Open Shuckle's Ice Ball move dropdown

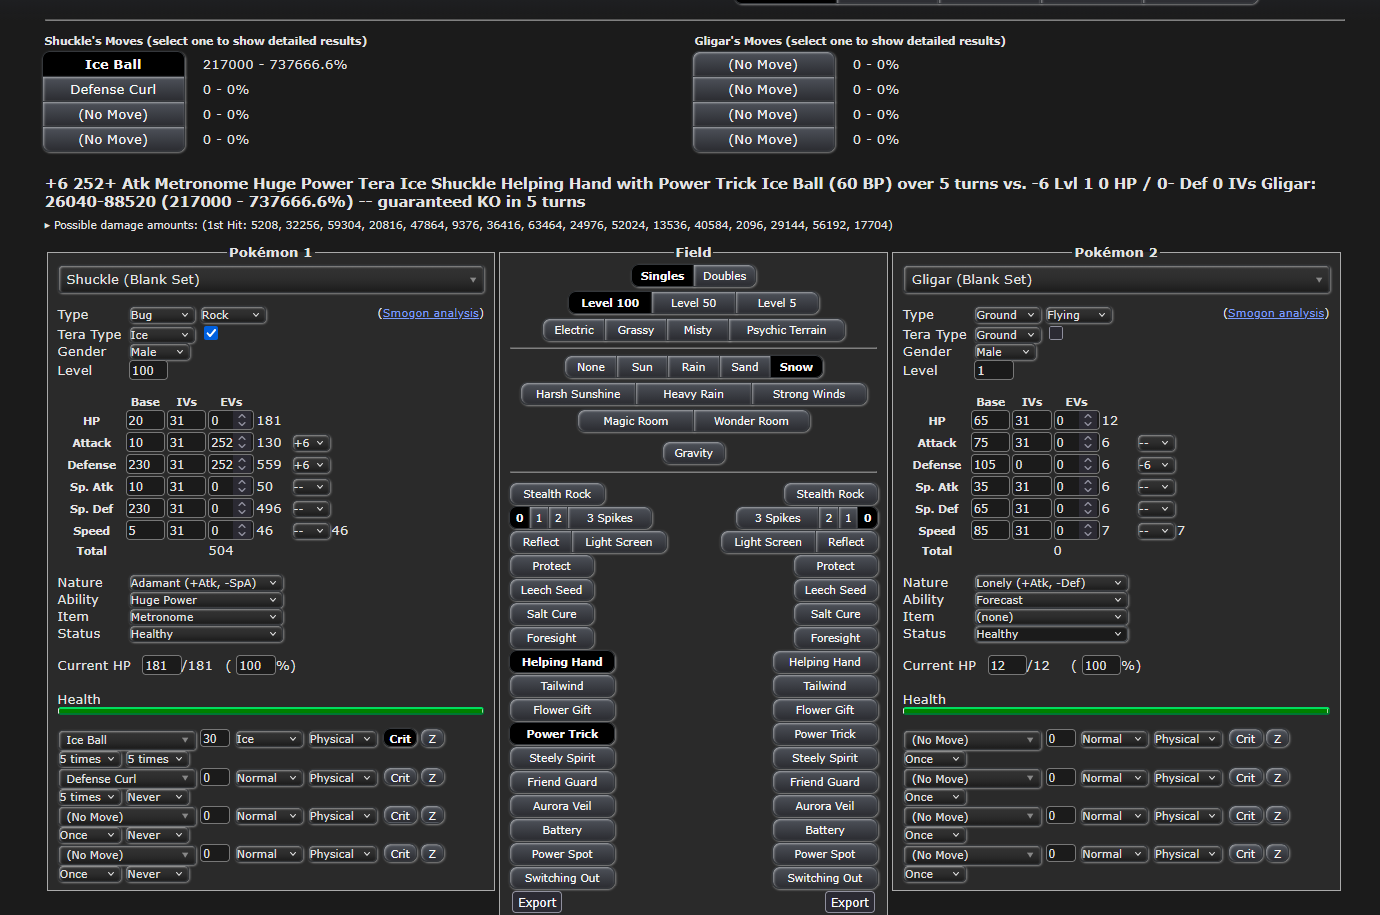coord(127,740)
